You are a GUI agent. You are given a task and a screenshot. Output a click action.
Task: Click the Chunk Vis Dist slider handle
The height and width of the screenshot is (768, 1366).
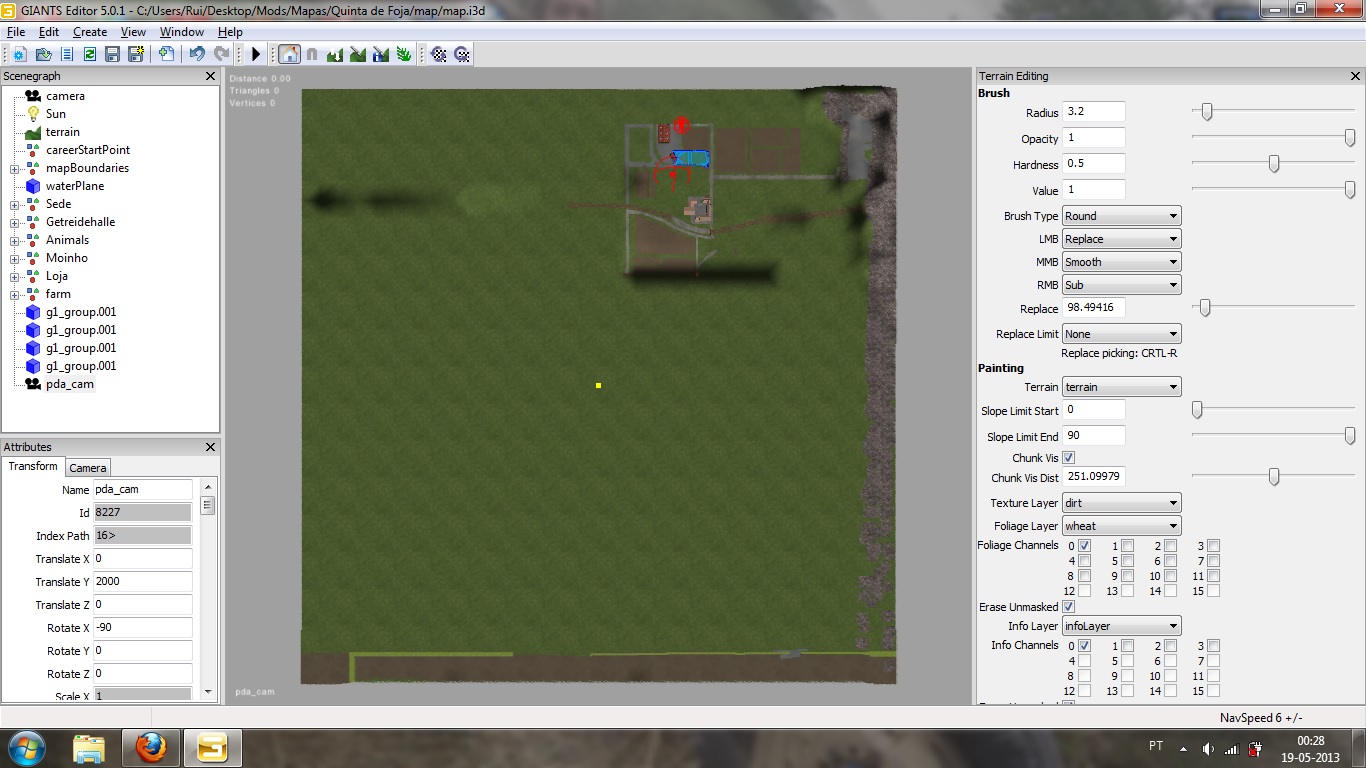tap(1274, 477)
